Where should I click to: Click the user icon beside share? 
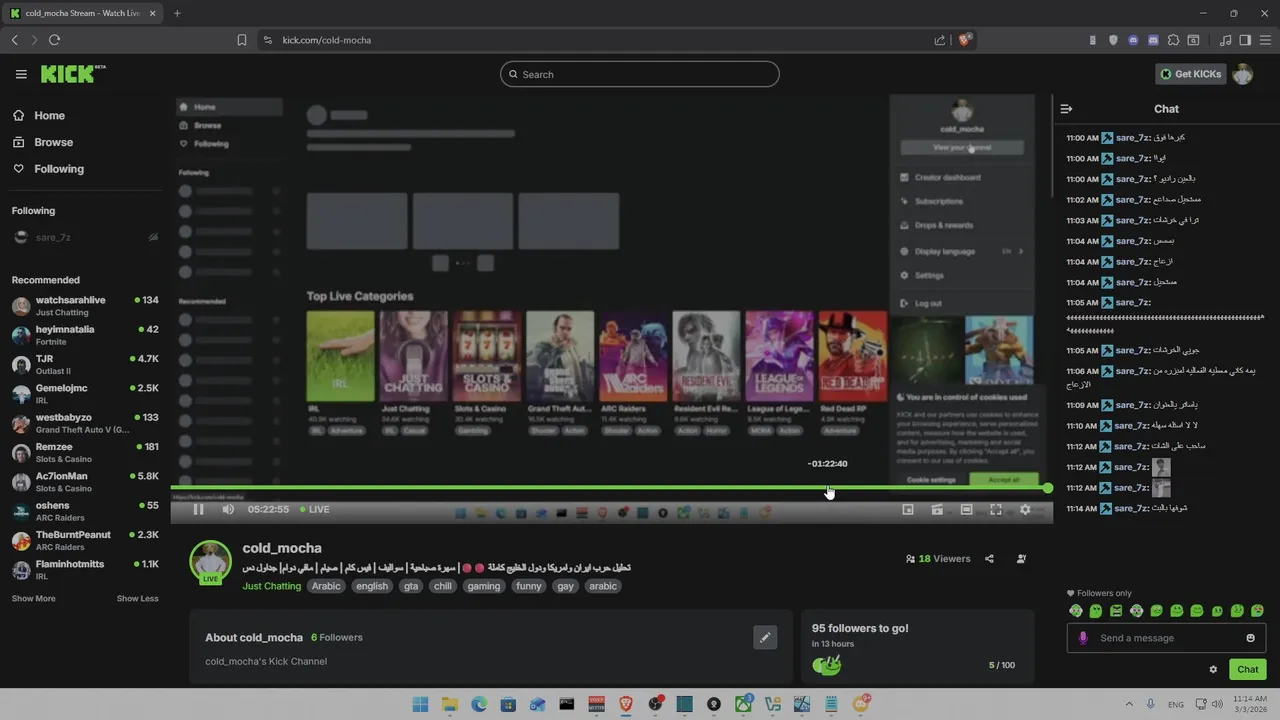[1021, 559]
